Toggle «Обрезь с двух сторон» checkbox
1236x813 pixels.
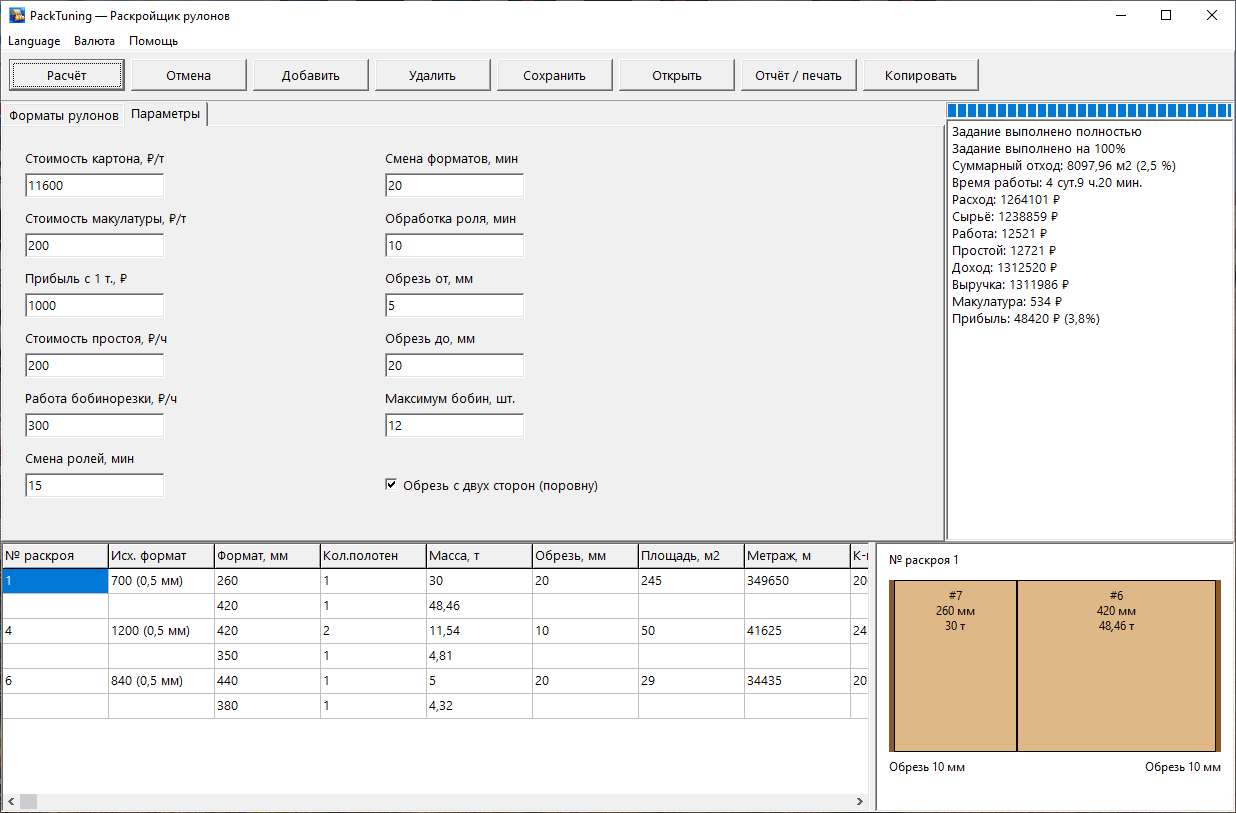(391, 485)
